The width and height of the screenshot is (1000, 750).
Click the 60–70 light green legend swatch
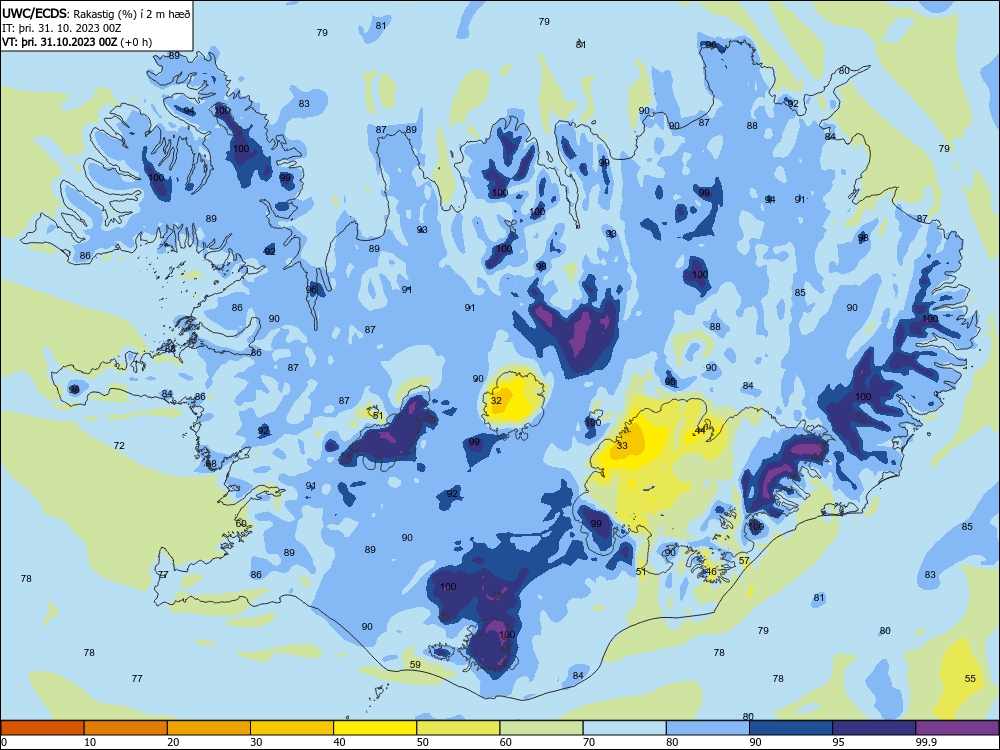tap(541, 728)
